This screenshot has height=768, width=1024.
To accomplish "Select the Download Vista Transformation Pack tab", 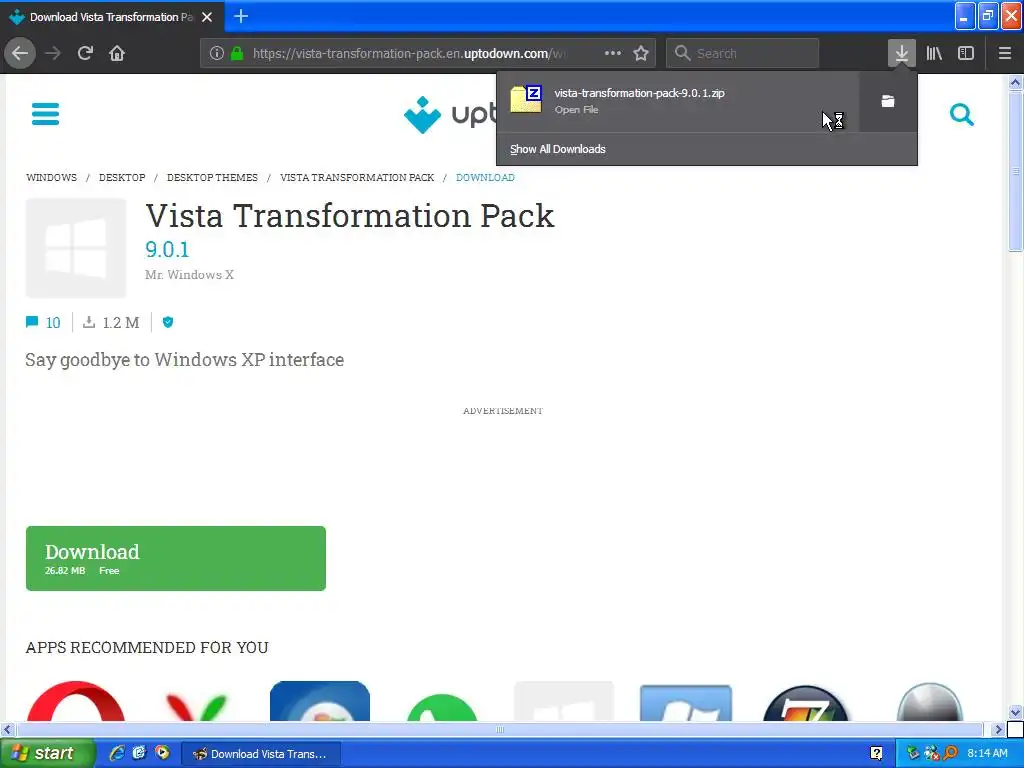I will pyautogui.click(x=112, y=16).
